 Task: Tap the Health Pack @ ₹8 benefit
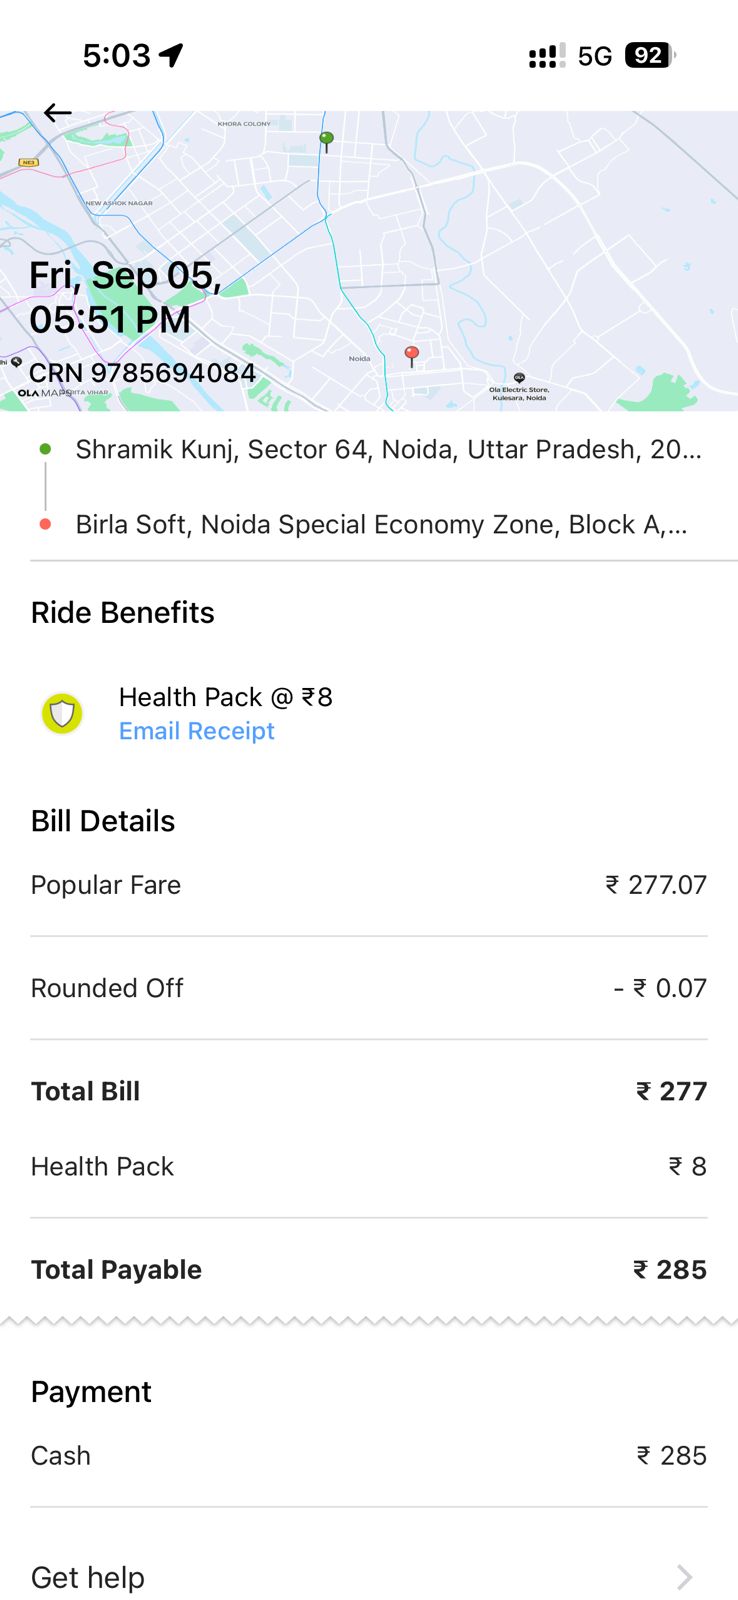225,697
